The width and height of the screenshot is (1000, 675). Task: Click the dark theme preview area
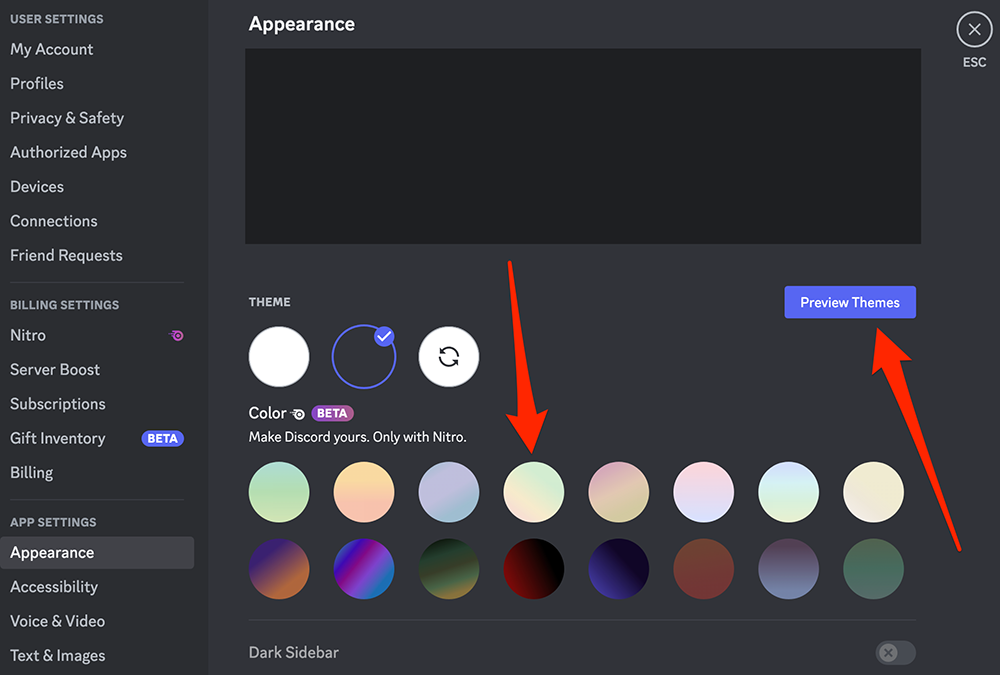pyautogui.click(x=583, y=146)
